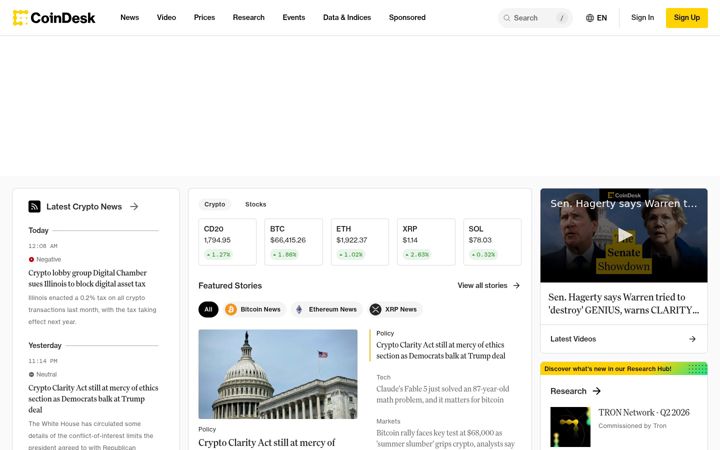This screenshot has width=720, height=450.
Task: Go to Prices in the navigation
Action: click(x=204, y=17)
